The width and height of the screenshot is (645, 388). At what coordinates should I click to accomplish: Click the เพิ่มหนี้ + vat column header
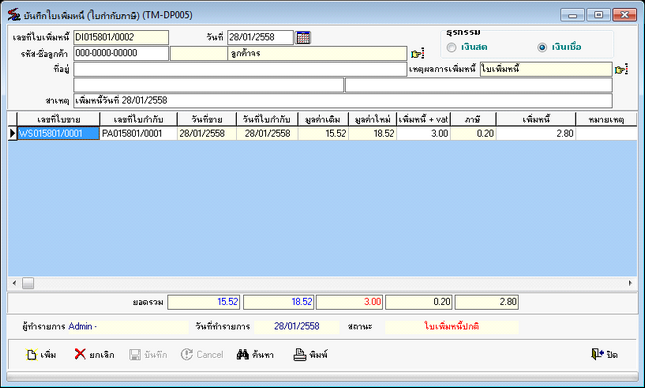(x=424, y=120)
